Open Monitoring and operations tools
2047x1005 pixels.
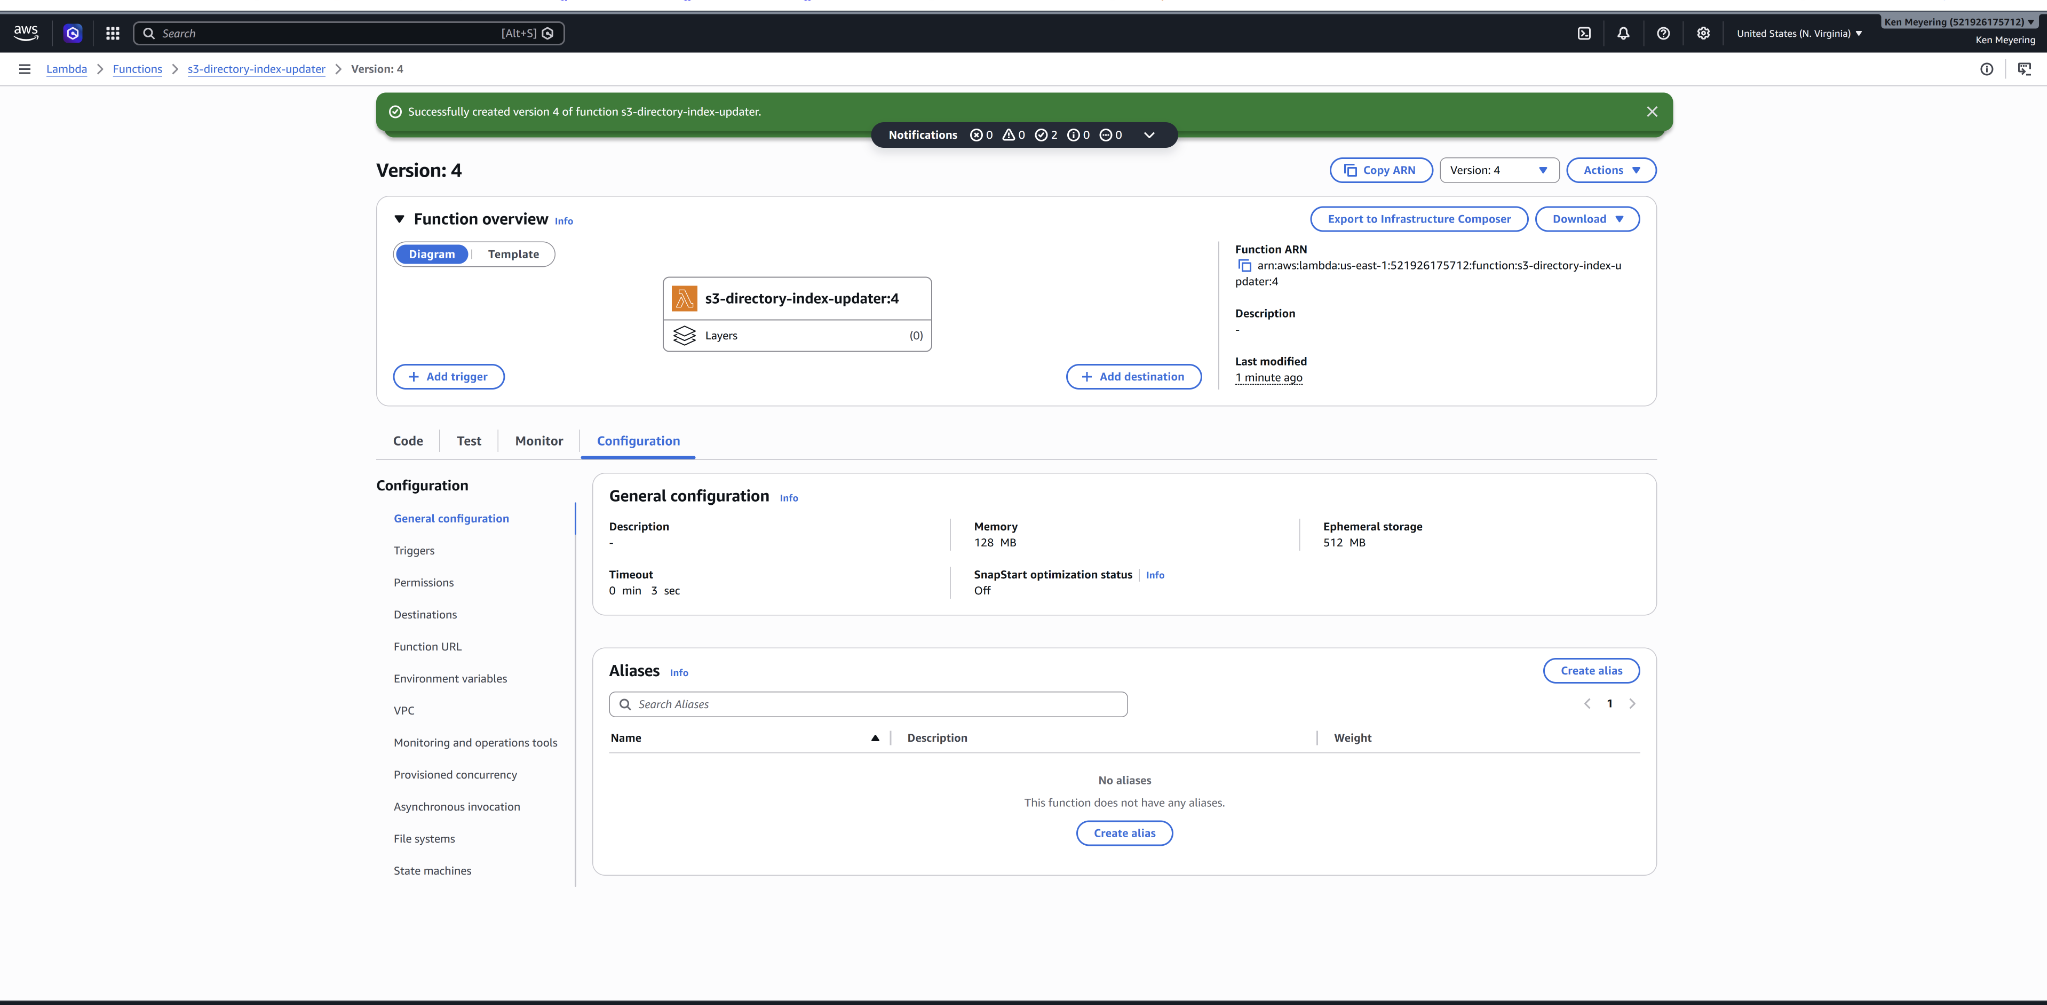pos(475,743)
